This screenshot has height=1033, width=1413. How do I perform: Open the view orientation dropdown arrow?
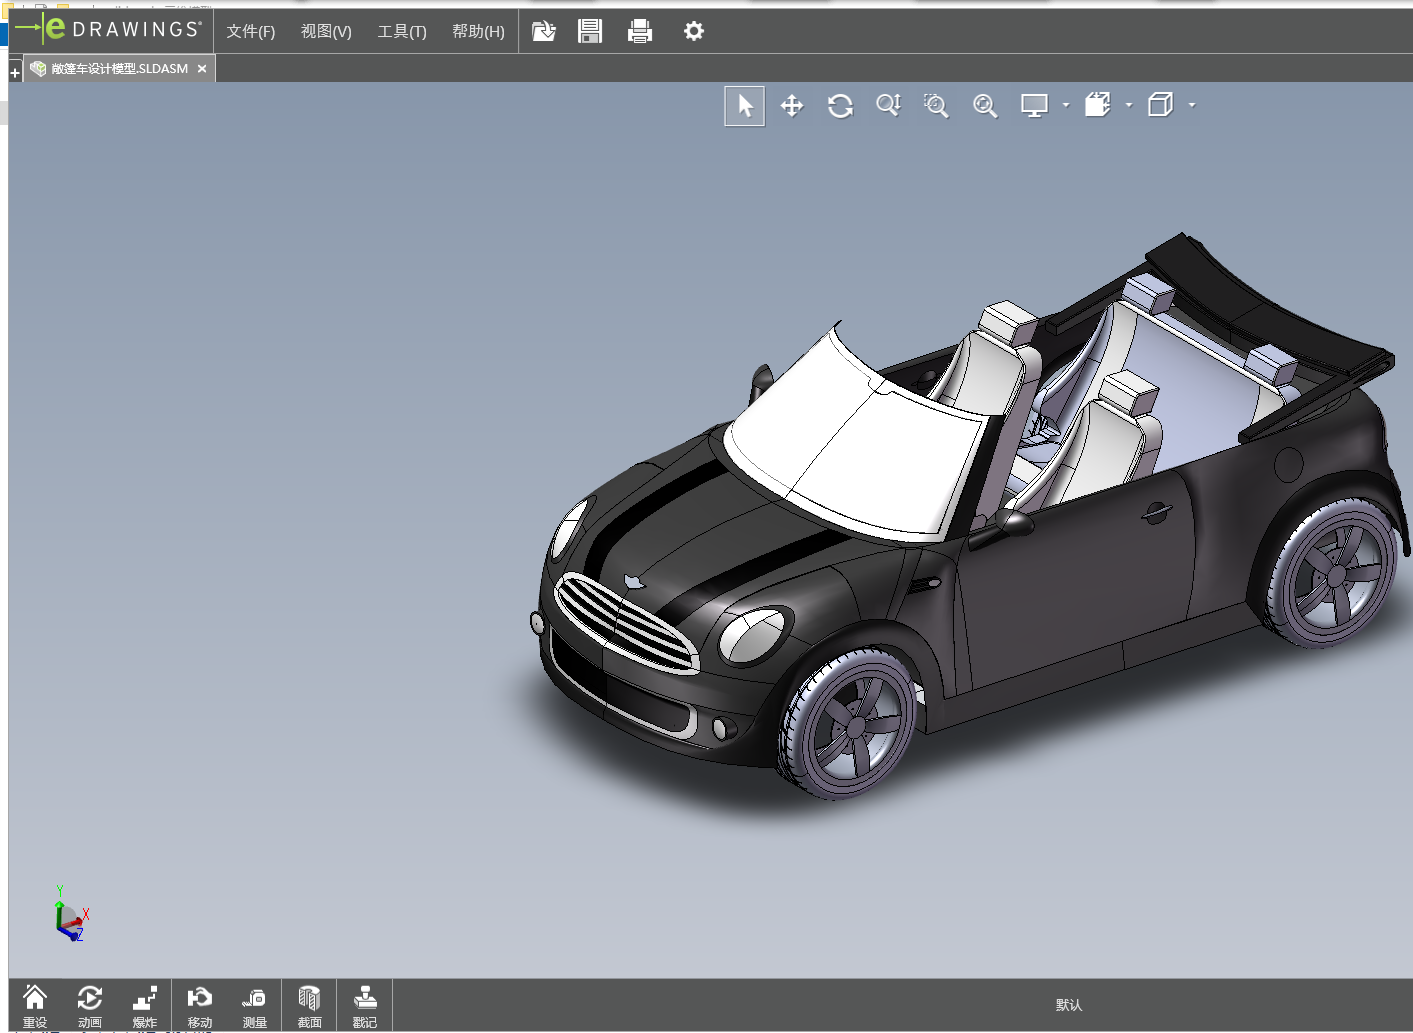(x=1129, y=105)
